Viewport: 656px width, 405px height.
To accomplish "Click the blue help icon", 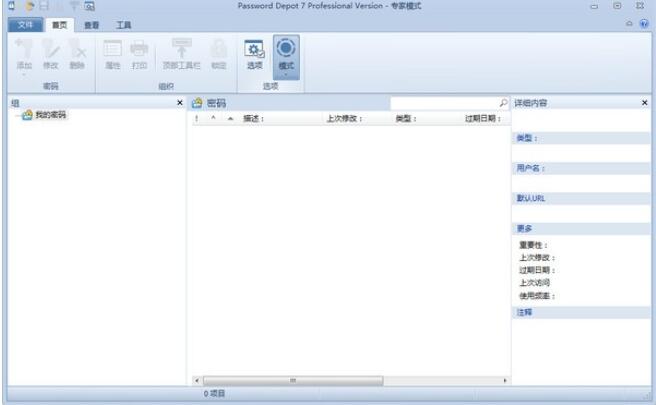I will (644, 24).
